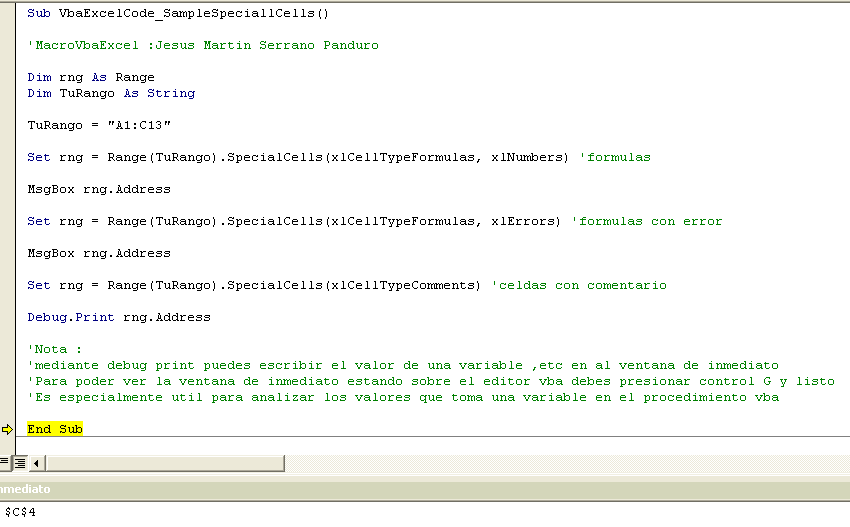
Task: Click the line "Dim rng As Range"
Action: (x=91, y=78)
